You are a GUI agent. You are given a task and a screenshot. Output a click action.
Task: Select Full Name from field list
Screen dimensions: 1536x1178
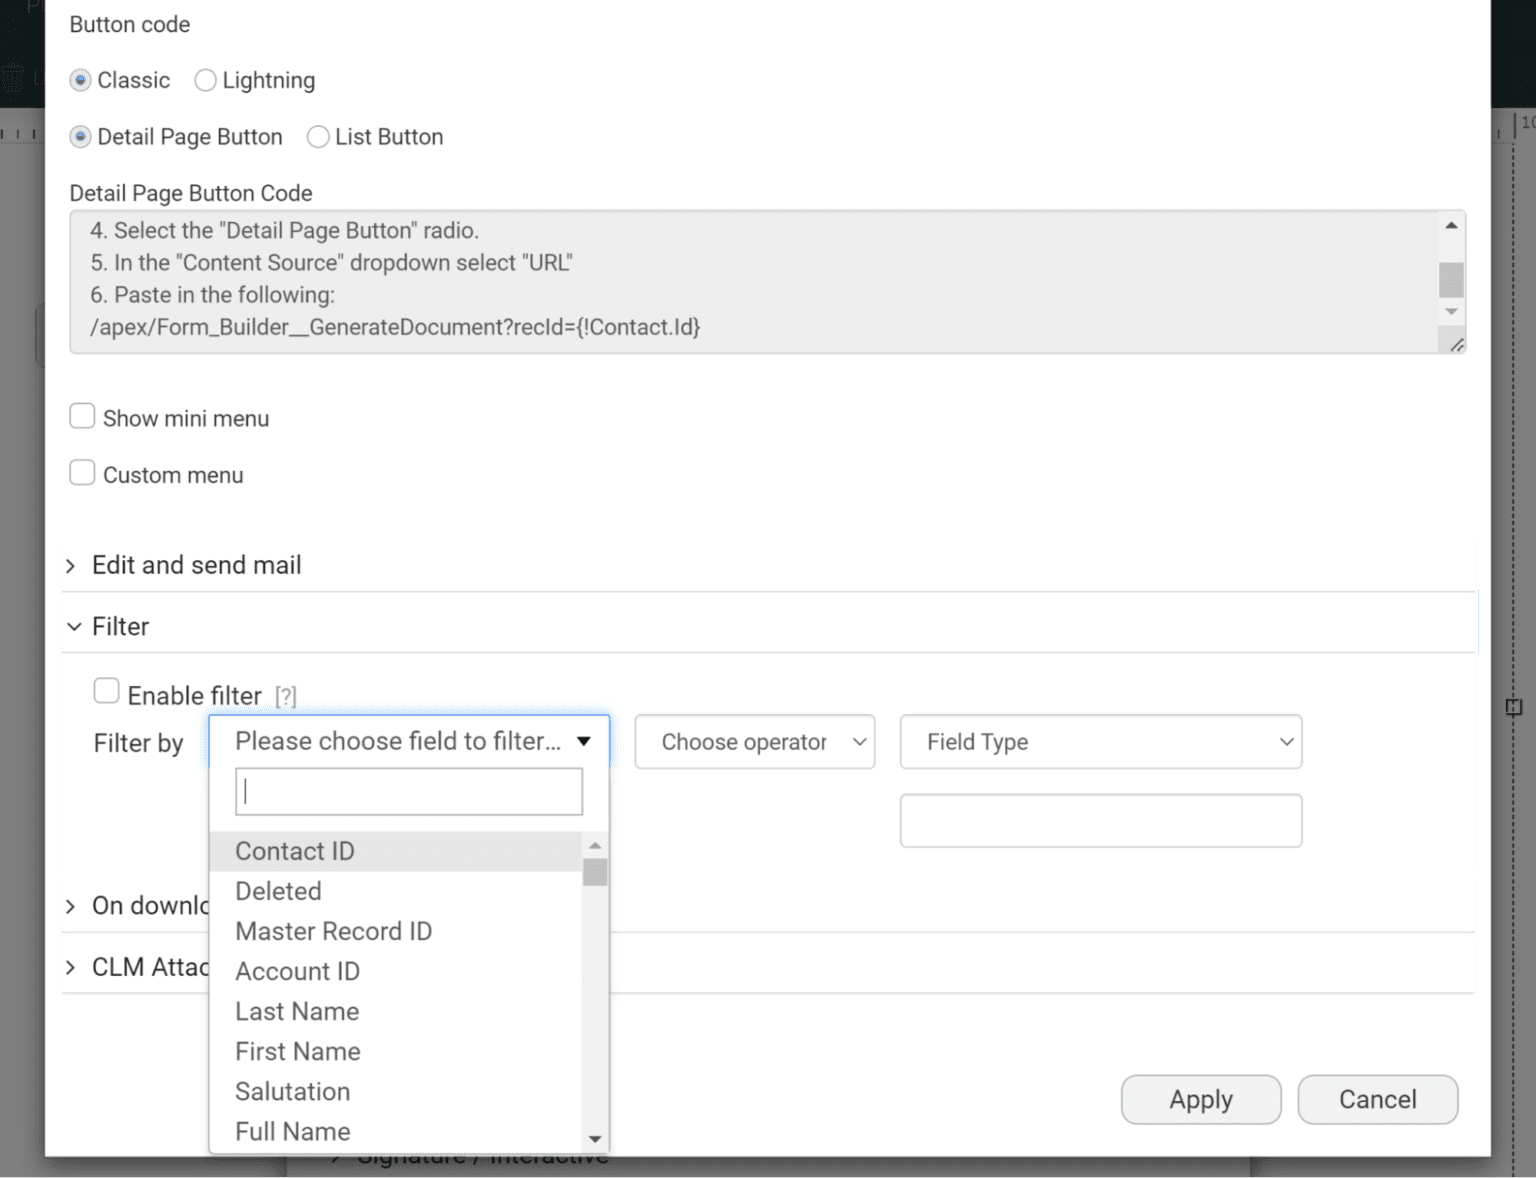396,1131
